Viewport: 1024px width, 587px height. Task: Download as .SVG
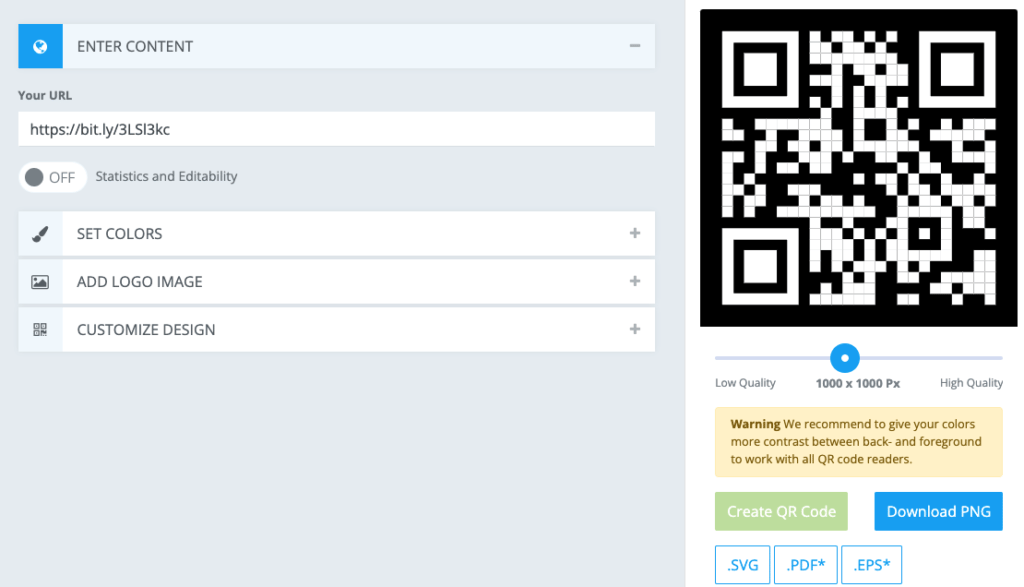(x=743, y=565)
